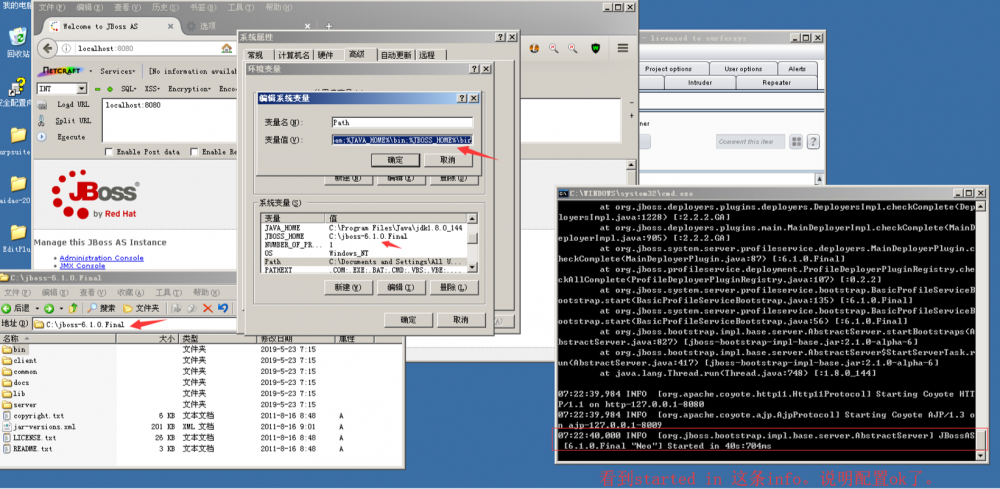Viewport: 1000px width, 489px height.
Task: Click the HackBar Split URL icon
Action: 42,120
